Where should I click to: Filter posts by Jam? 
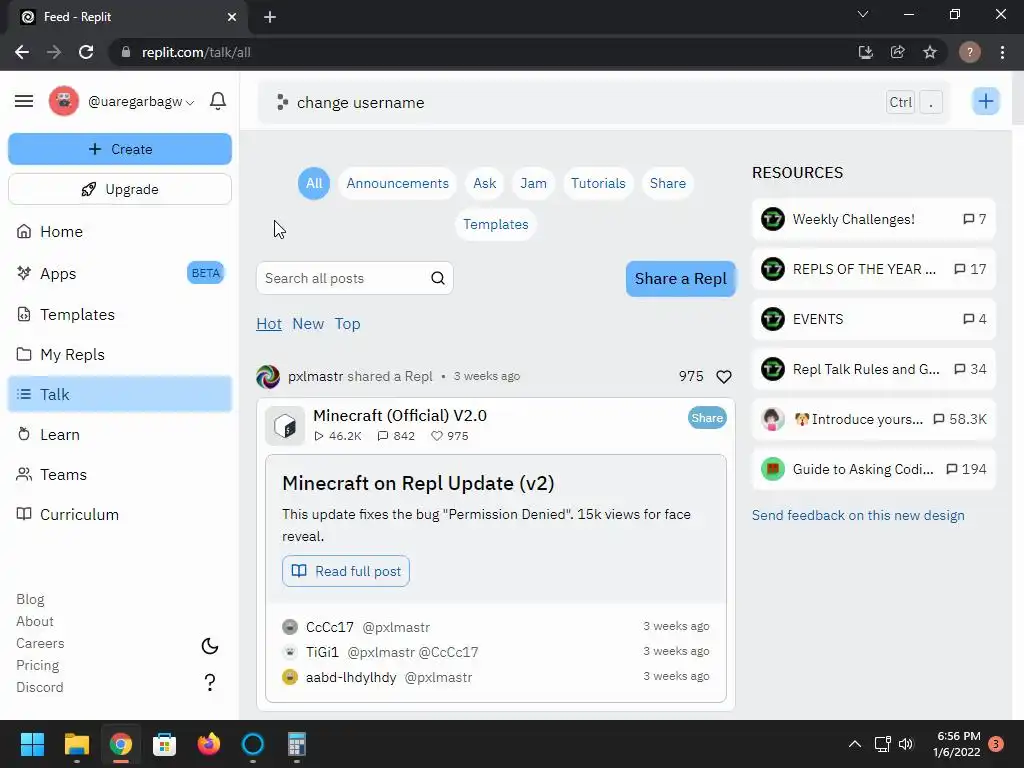(x=534, y=184)
